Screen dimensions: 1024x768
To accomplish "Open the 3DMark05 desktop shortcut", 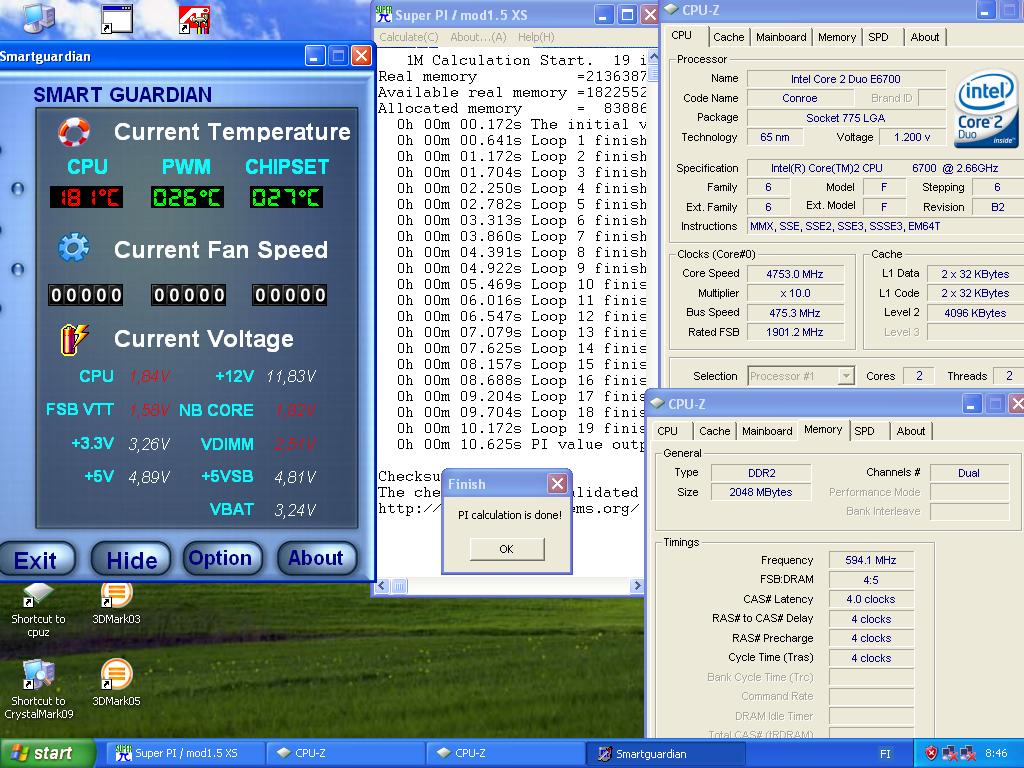I will pos(116,683).
